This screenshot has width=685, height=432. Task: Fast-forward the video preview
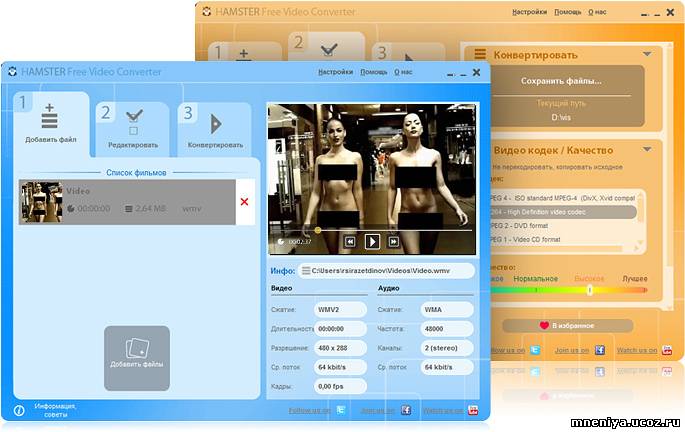click(394, 242)
